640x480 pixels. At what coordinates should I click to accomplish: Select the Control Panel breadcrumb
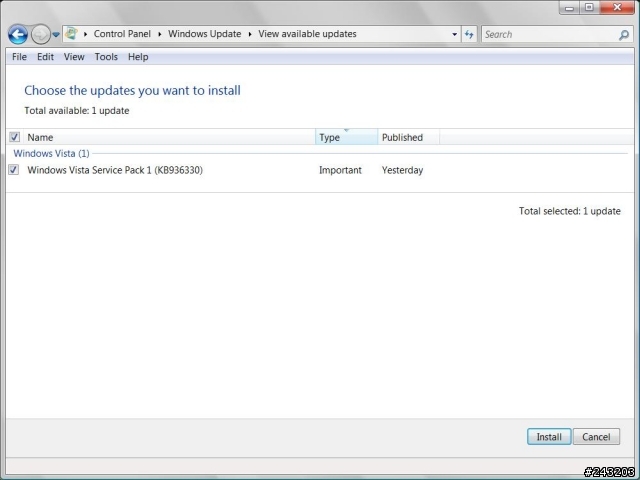click(122, 34)
